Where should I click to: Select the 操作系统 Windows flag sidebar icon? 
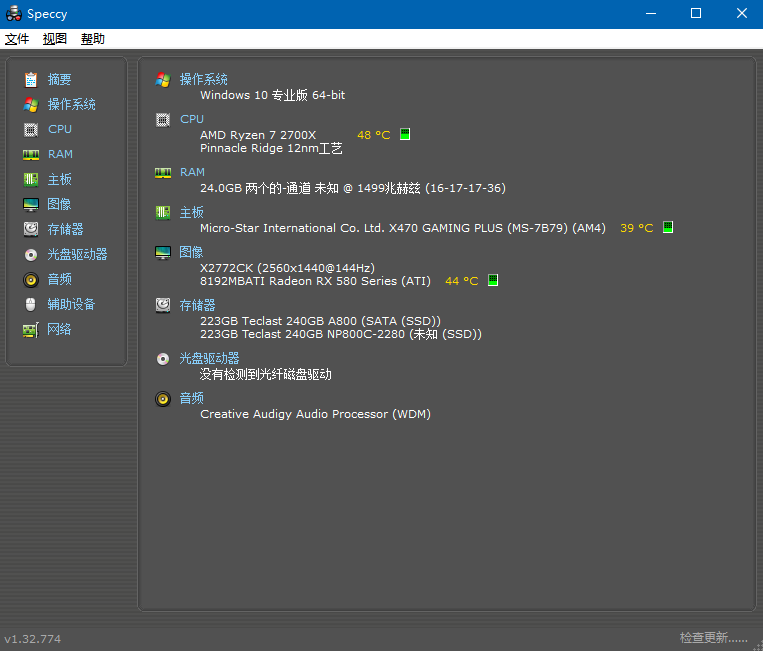click(31, 104)
